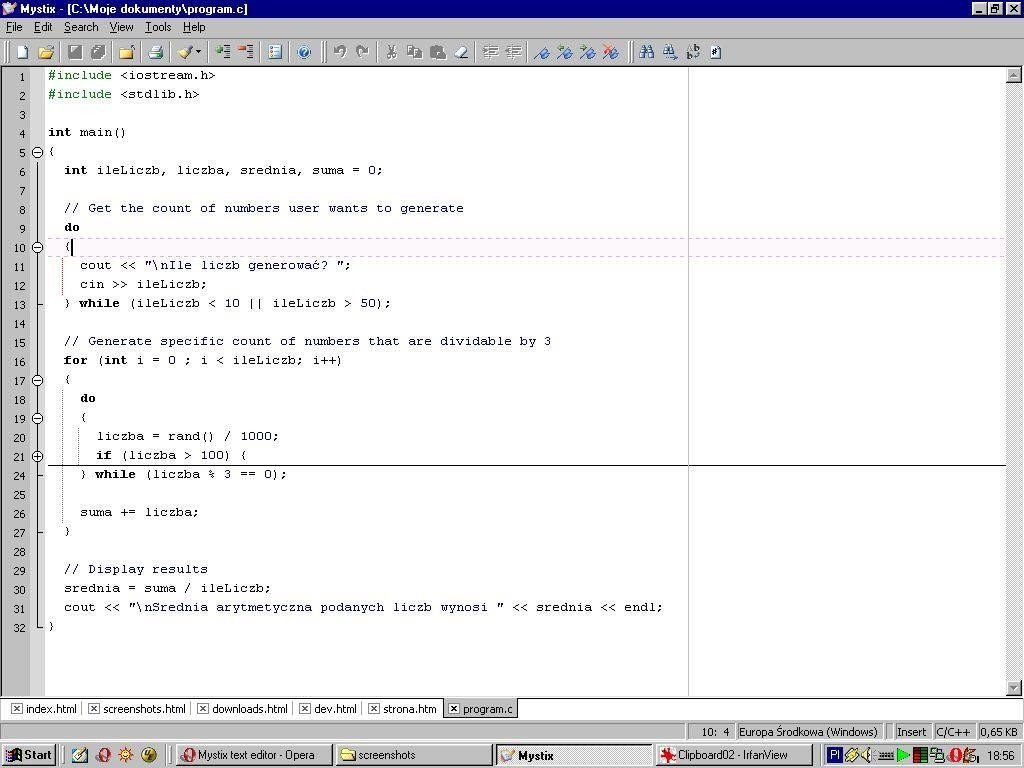
Task: Close the index.html tab
Action: 17,709
